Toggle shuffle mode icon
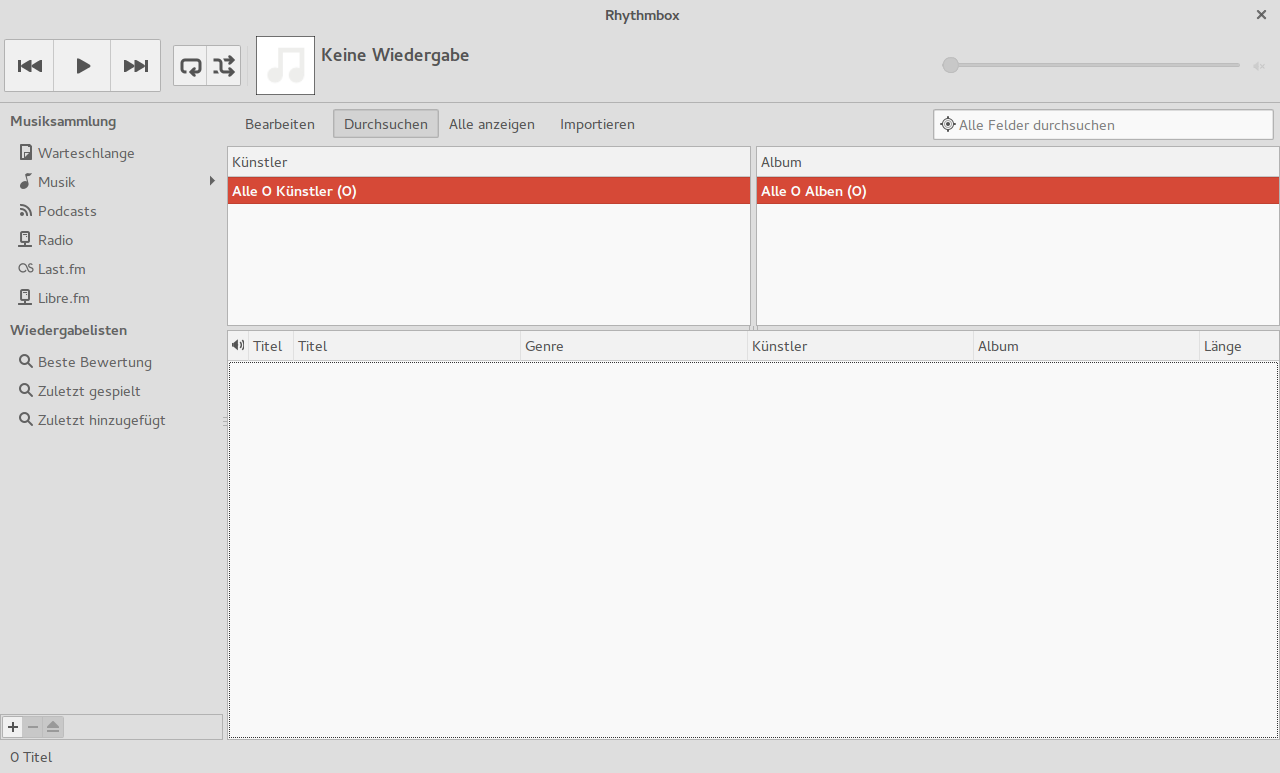 (x=224, y=66)
